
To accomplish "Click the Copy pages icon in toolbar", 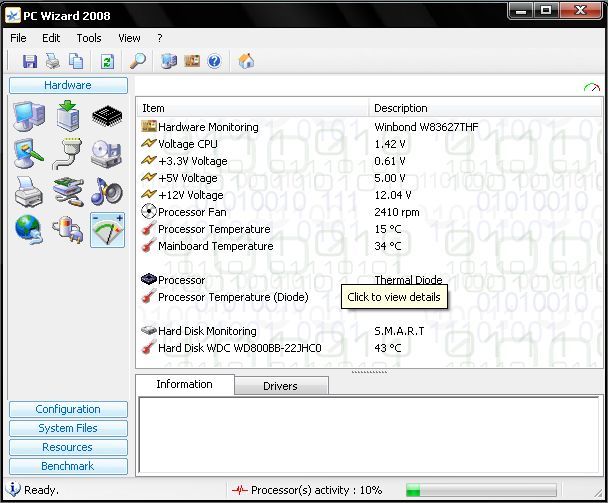I will click(x=76, y=61).
